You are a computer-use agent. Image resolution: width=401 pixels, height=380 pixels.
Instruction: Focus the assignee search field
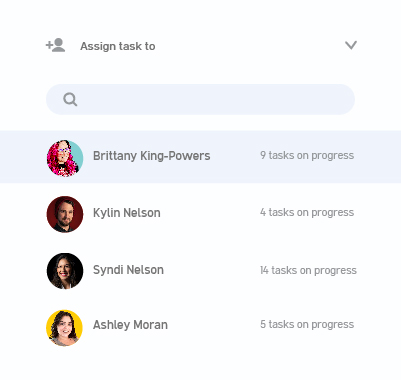pos(200,99)
